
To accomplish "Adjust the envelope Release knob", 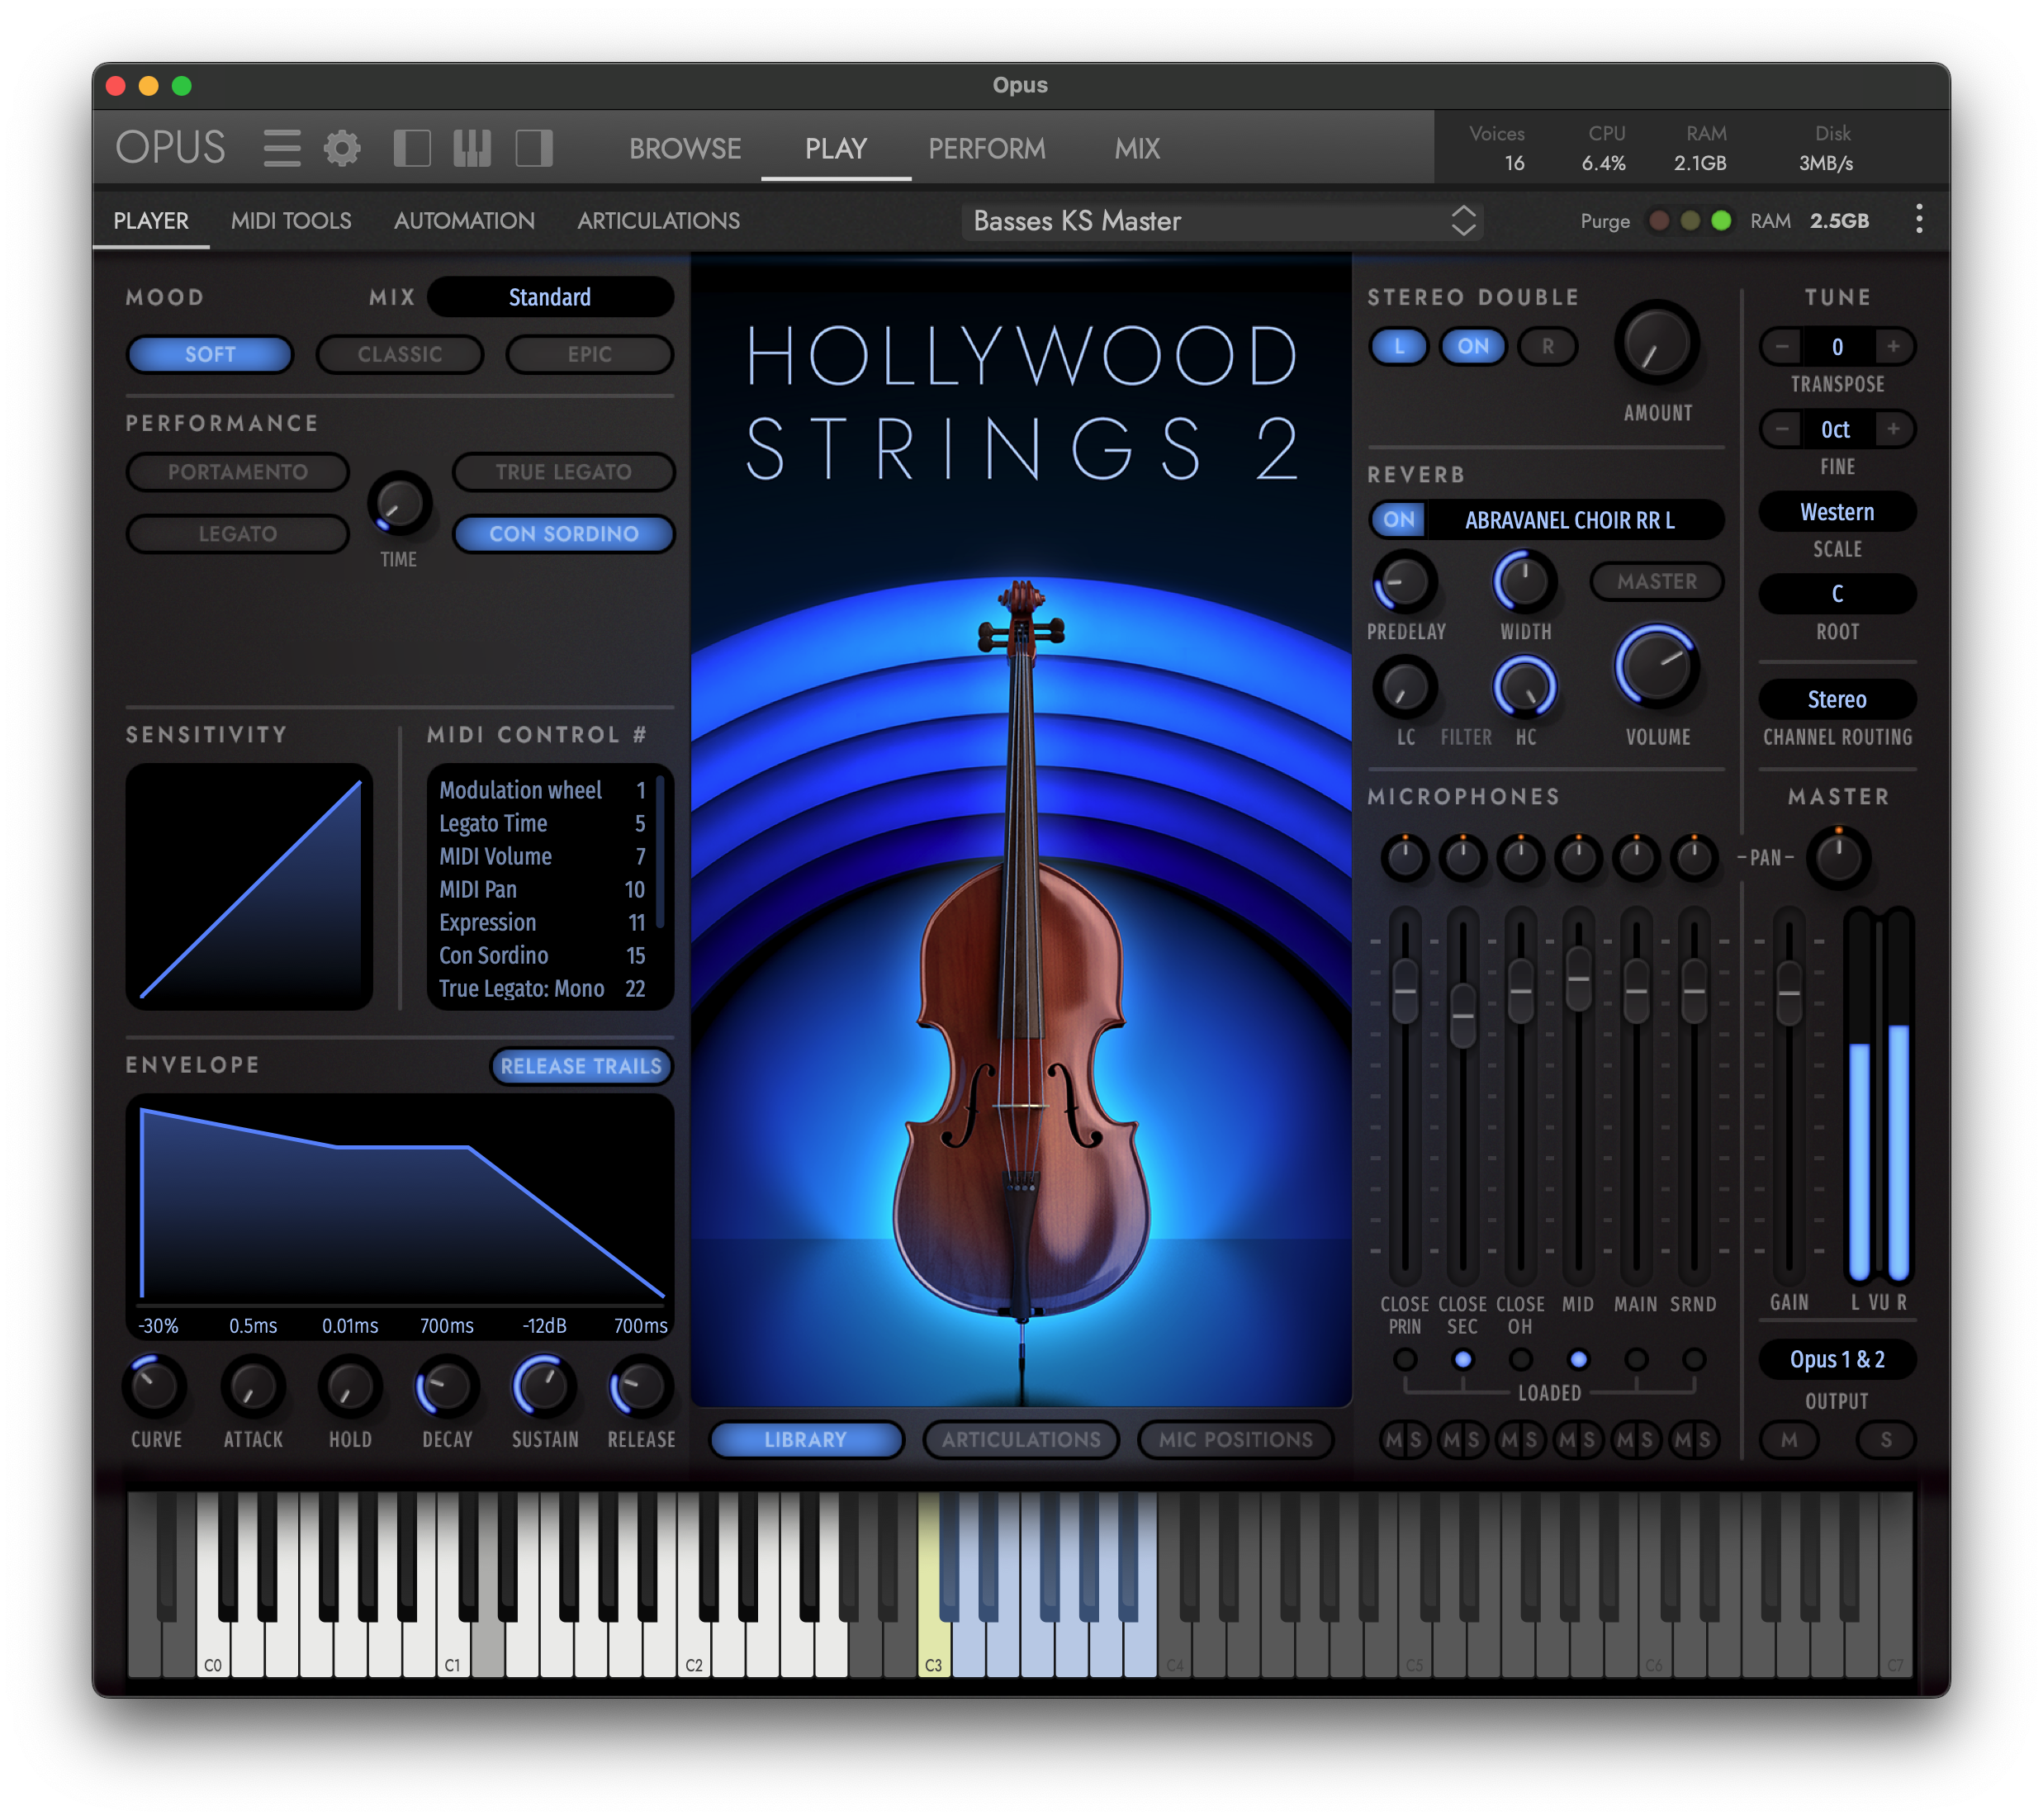I will tap(640, 1387).
